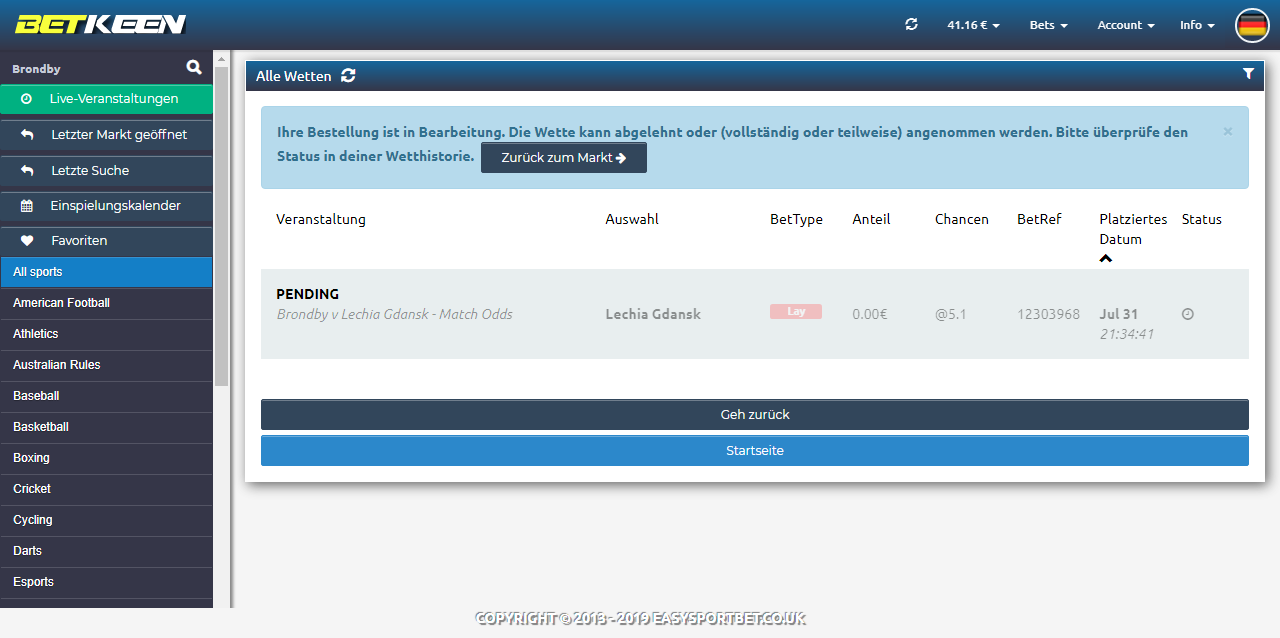The height and width of the screenshot is (638, 1280).
Task: Choose Darts sport
Action: [x=106, y=551]
